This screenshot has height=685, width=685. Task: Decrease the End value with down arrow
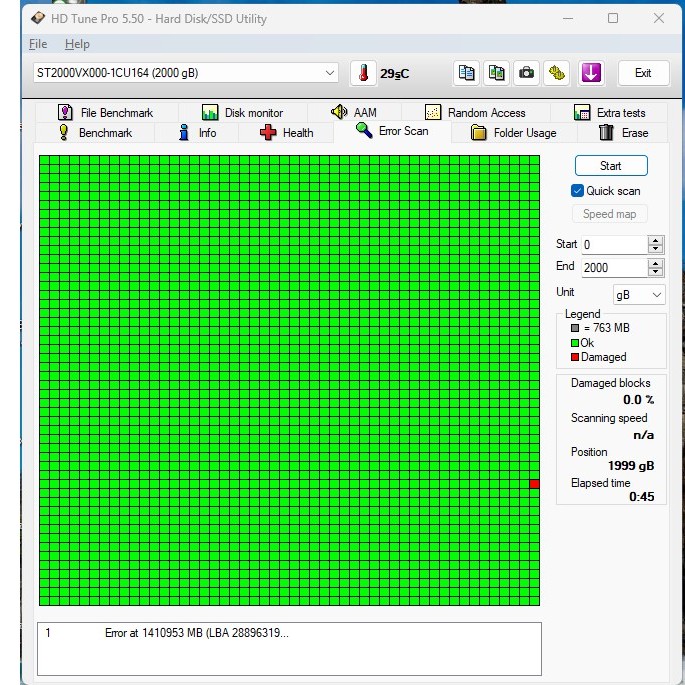pyautogui.click(x=655, y=272)
